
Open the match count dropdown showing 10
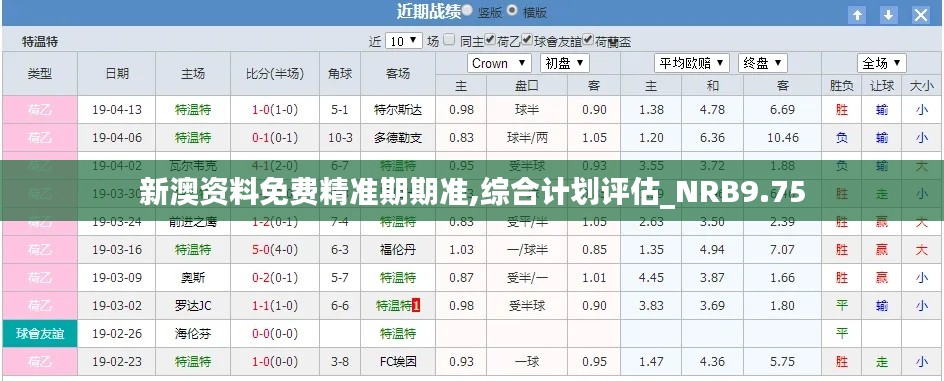(403, 41)
